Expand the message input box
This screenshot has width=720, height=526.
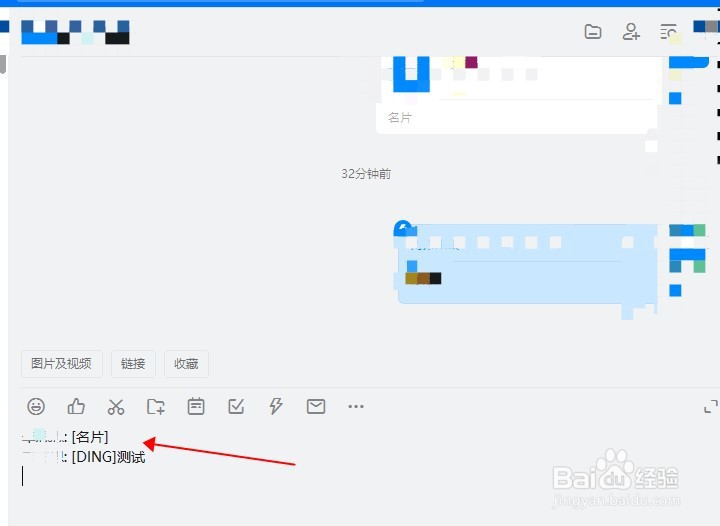click(710, 407)
